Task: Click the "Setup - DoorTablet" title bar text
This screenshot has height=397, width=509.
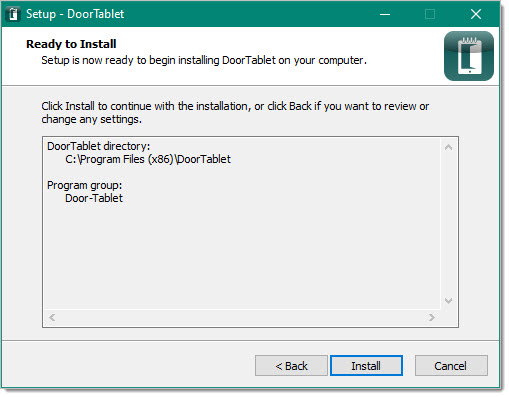Action: [75, 14]
